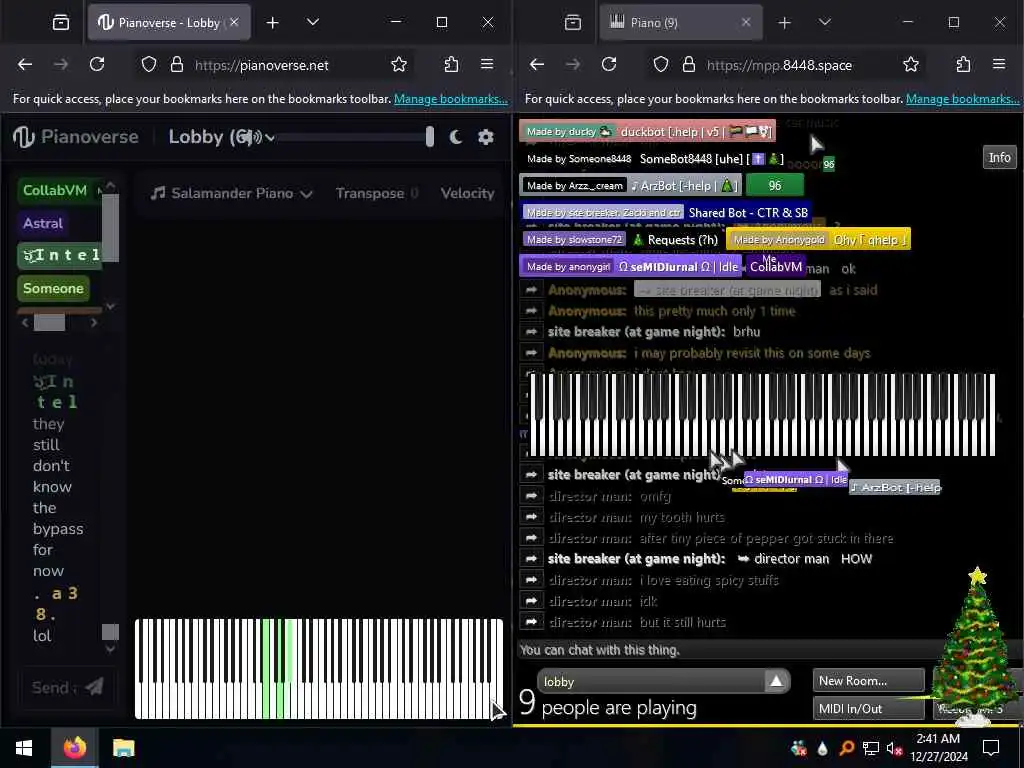Screen dimensions: 1024x768
Task: Click the Velocity control
Action: pyautogui.click(x=468, y=193)
